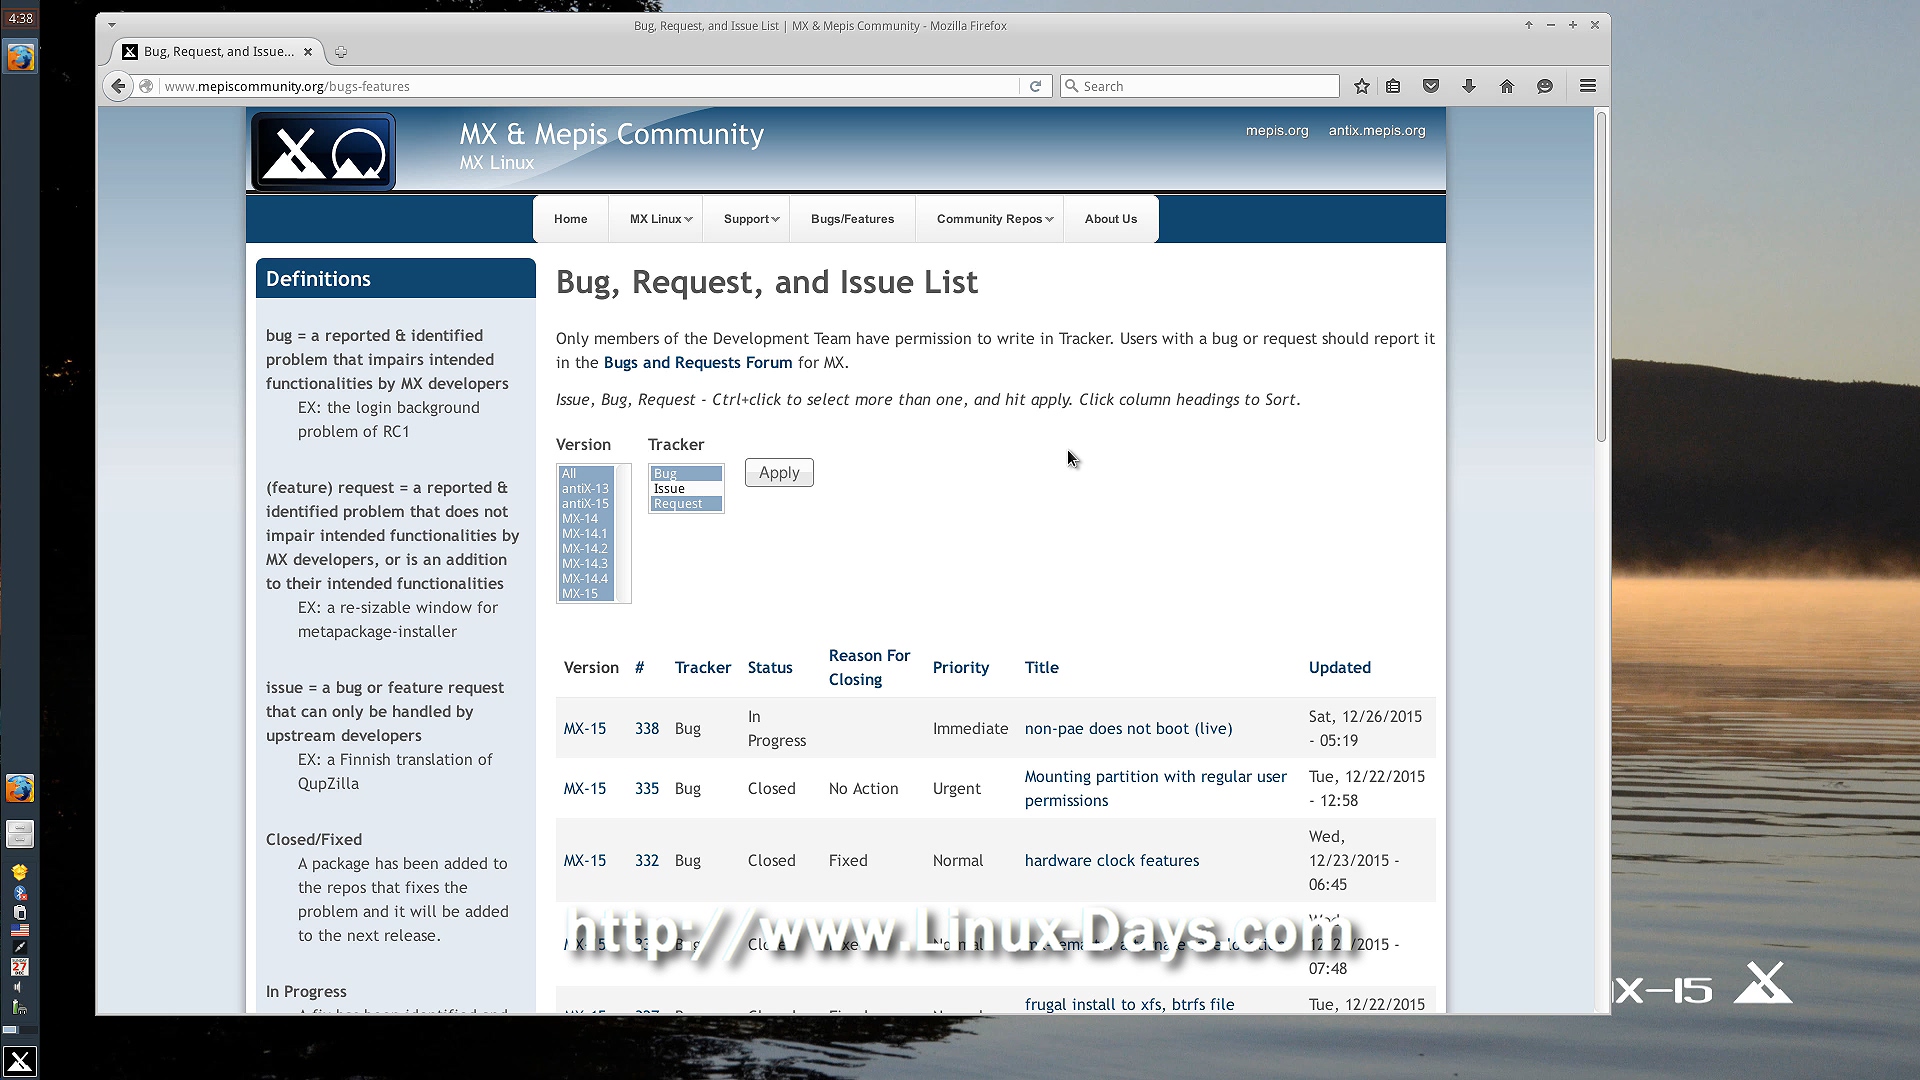Image resolution: width=1920 pixels, height=1080 pixels.
Task: Click the workspace switcher in the panel
Action: pyautogui.click(x=20, y=1029)
